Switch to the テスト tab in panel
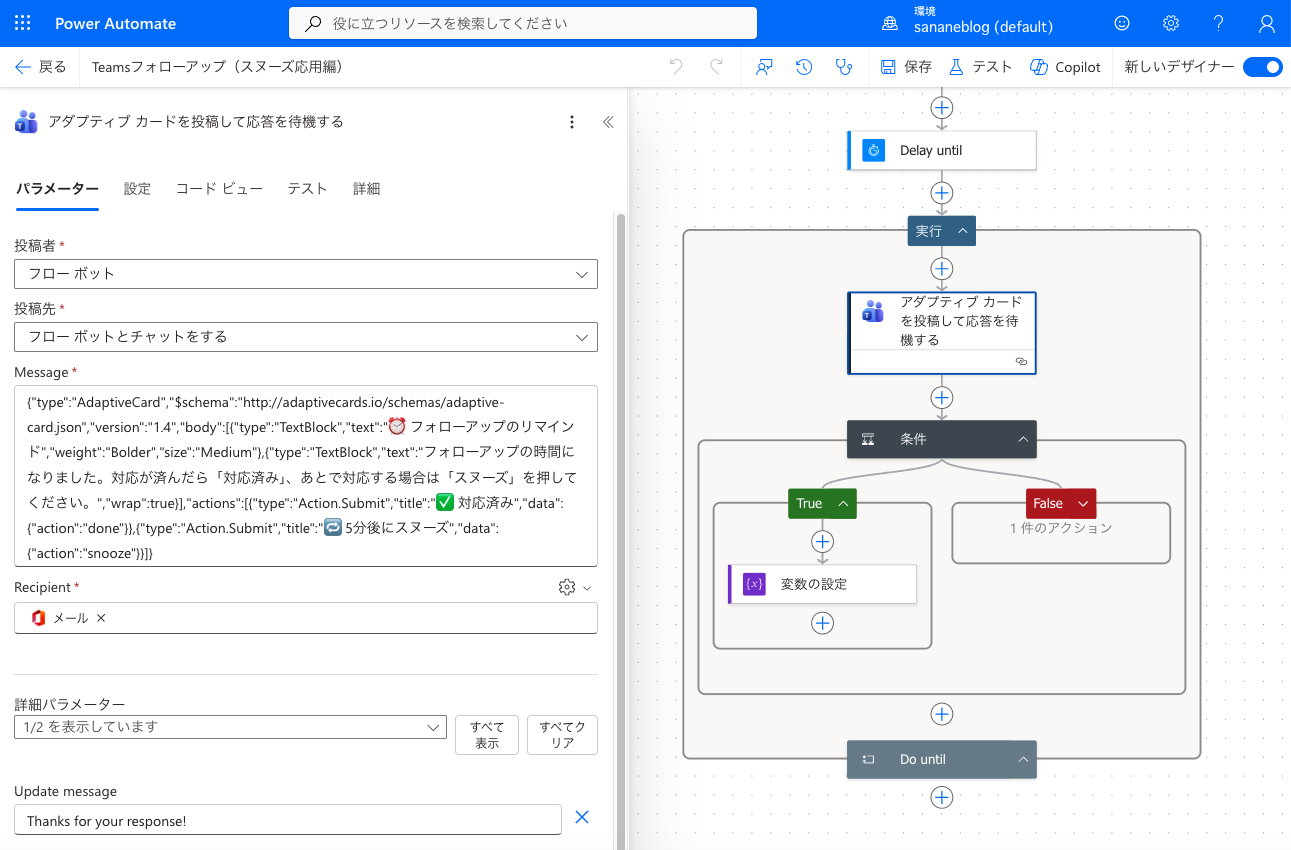The height and width of the screenshot is (850, 1291). pos(307,189)
